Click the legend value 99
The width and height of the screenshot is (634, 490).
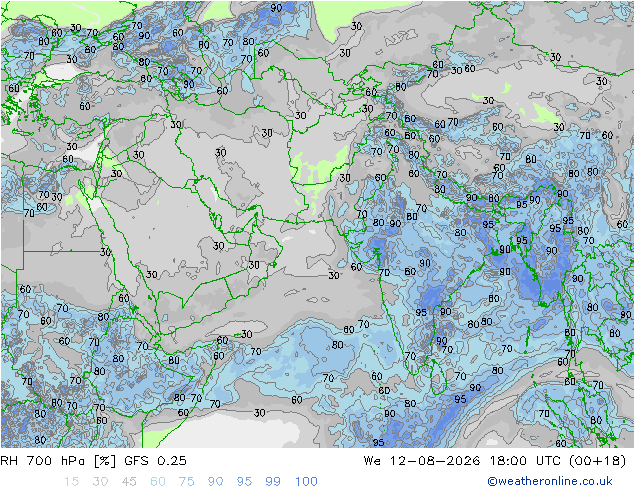(273, 482)
